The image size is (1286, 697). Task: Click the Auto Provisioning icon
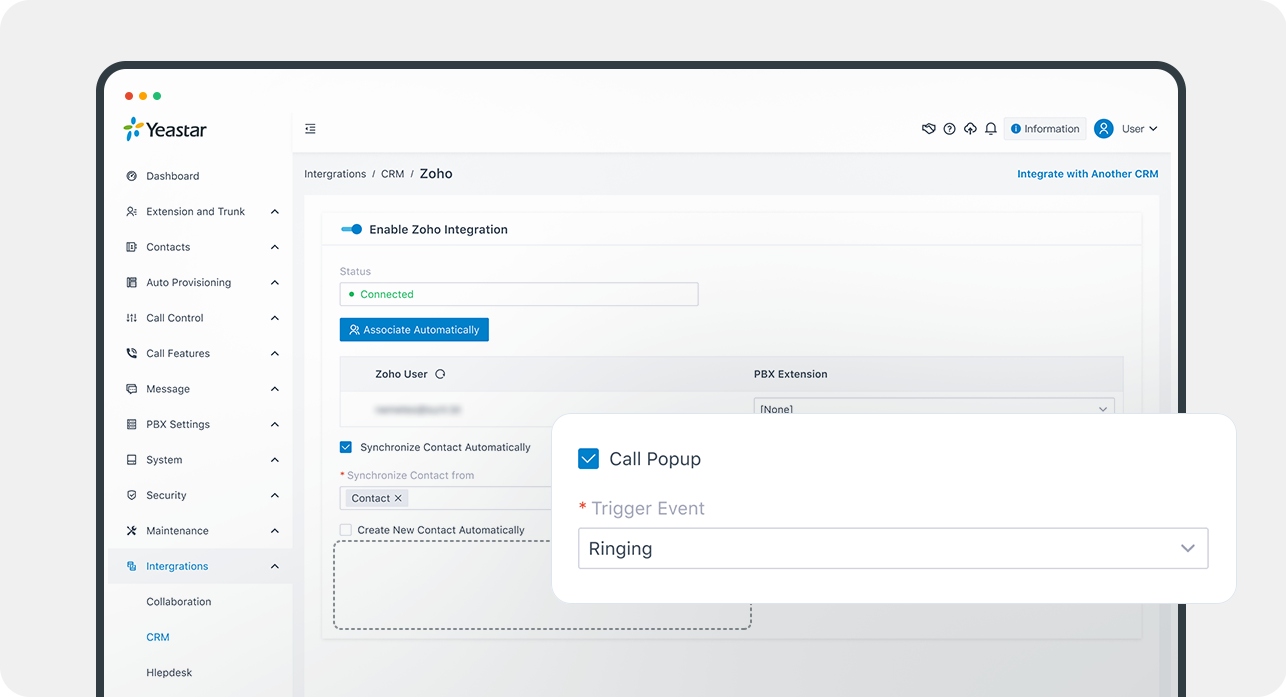132,283
